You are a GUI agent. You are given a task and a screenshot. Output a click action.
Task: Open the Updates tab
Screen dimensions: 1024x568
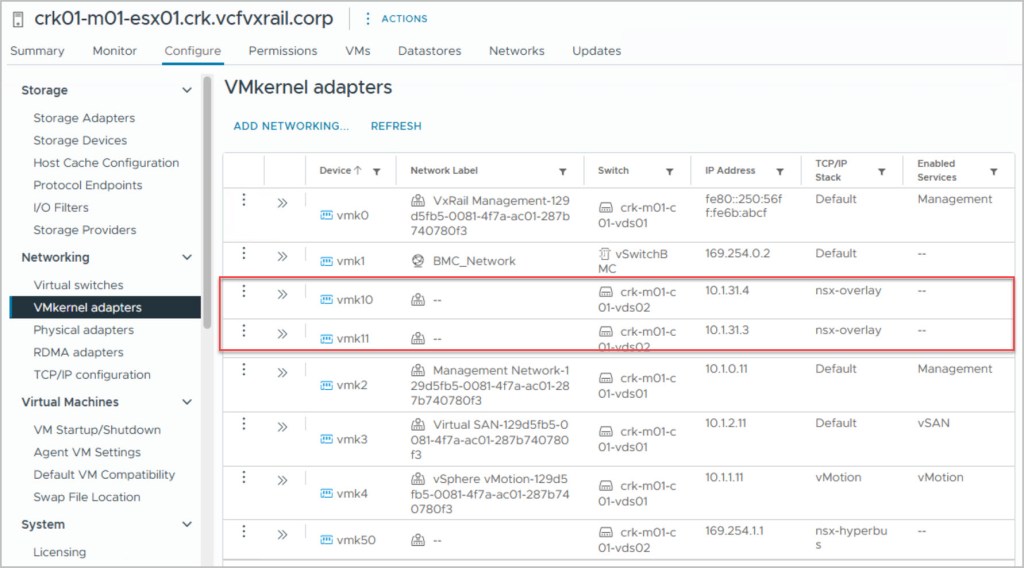pyautogui.click(x=597, y=51)
